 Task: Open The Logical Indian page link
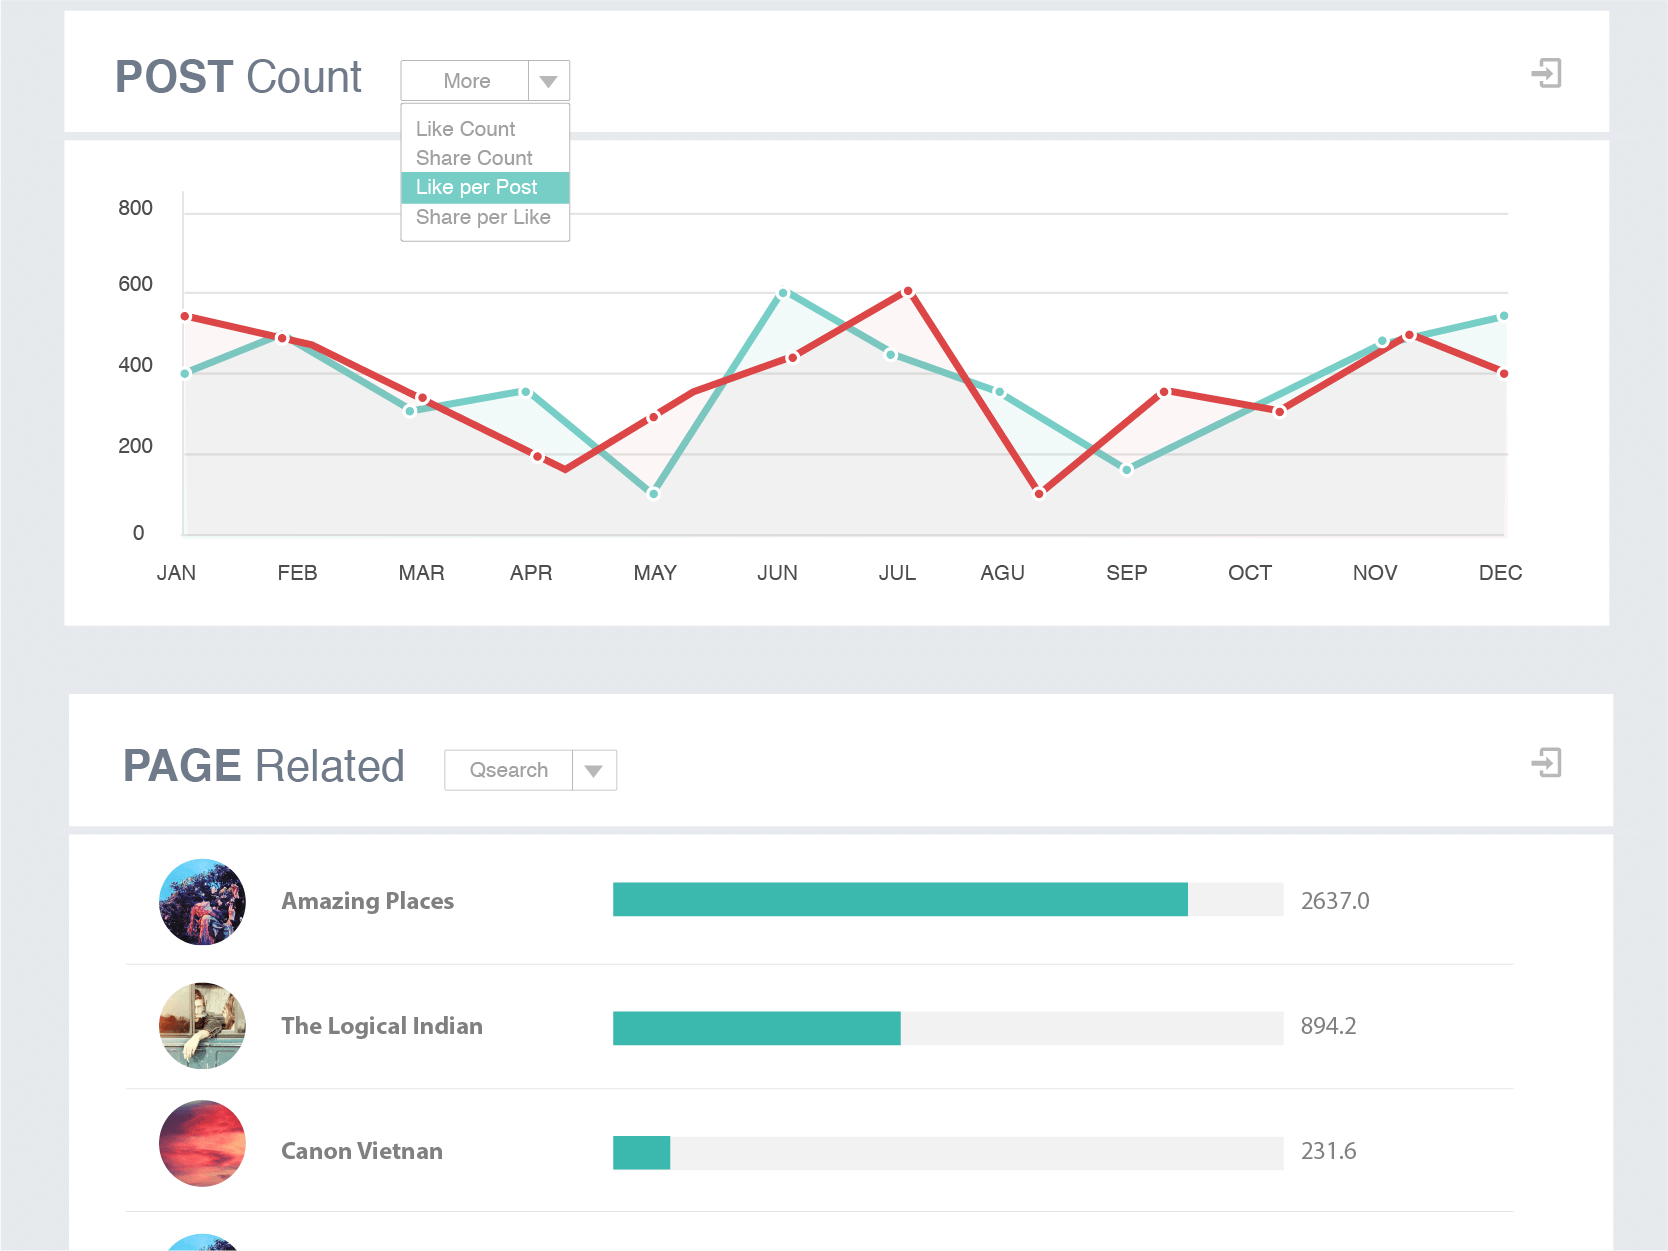(381, 1026)
